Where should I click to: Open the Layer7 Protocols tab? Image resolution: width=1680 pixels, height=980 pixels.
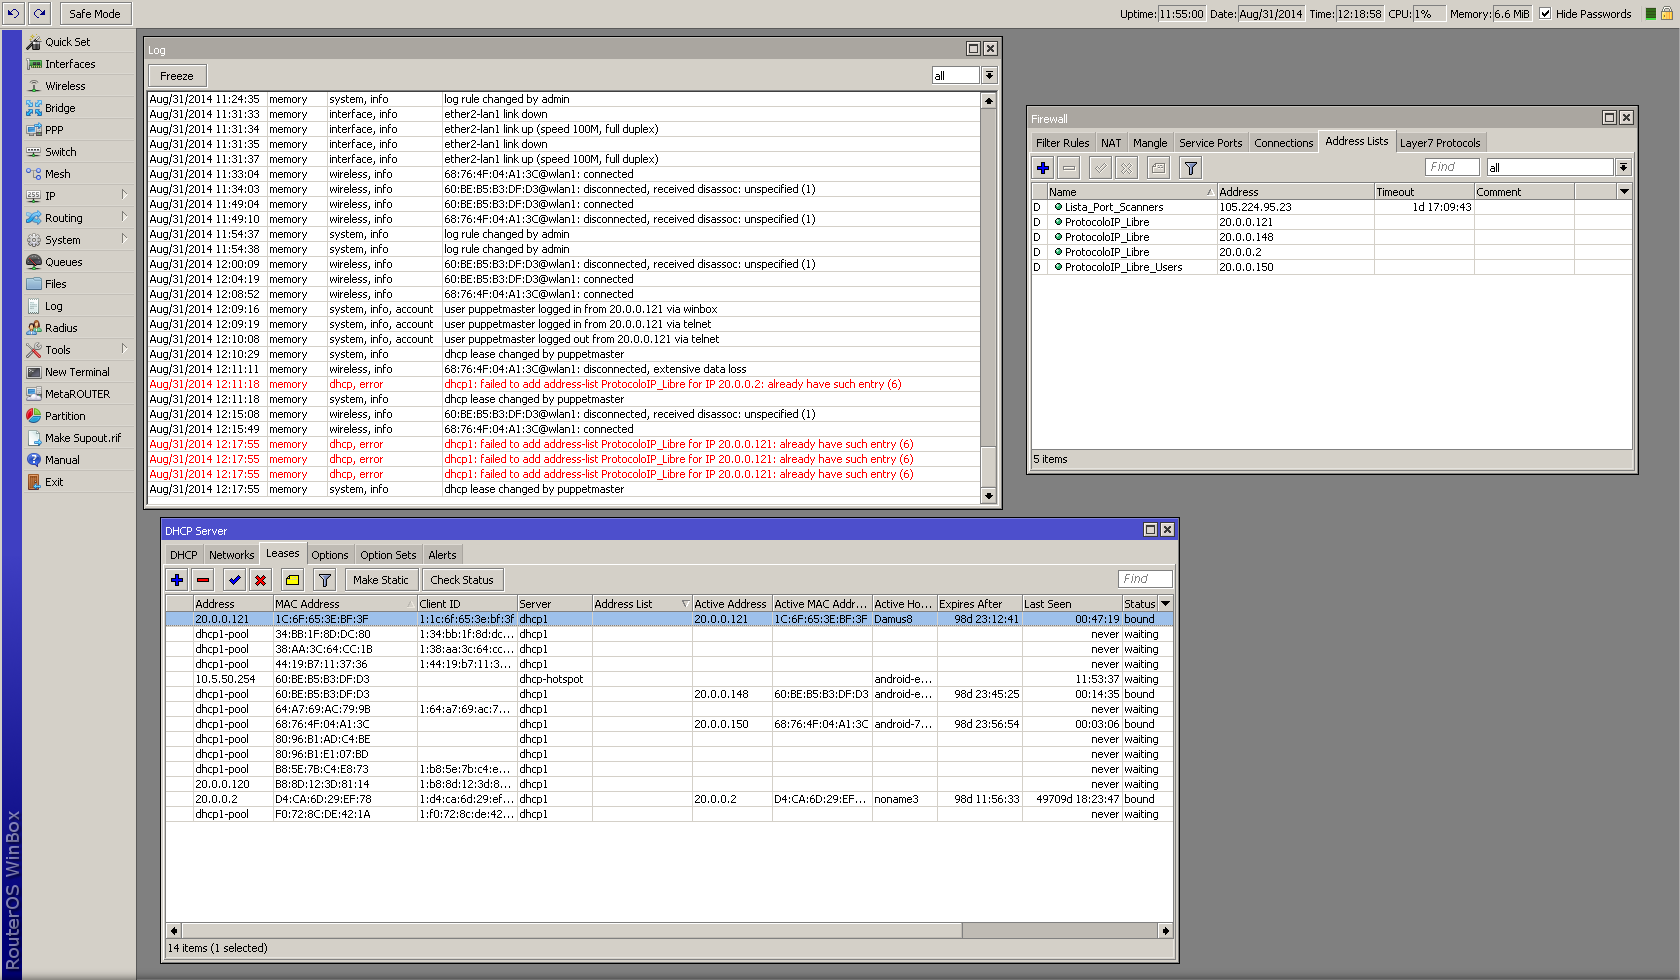pyautogui.click(x=1440, y=143)
